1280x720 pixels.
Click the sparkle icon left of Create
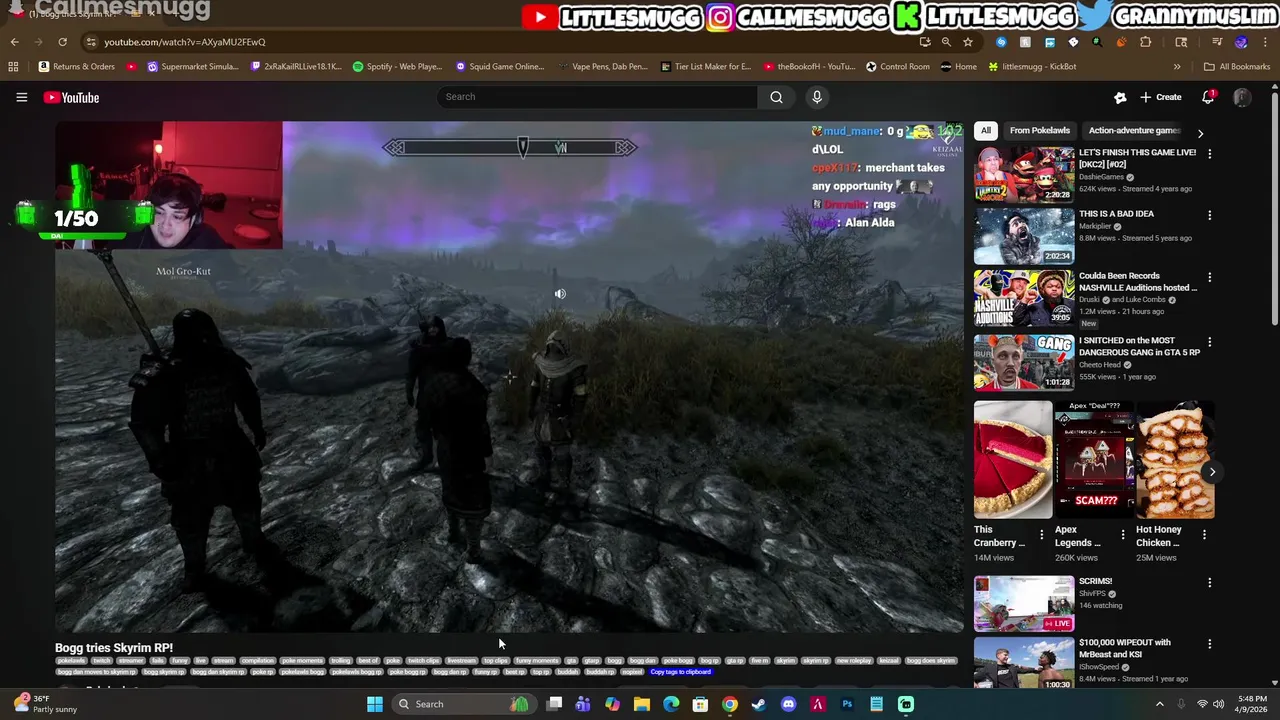tap(1120, 97)
